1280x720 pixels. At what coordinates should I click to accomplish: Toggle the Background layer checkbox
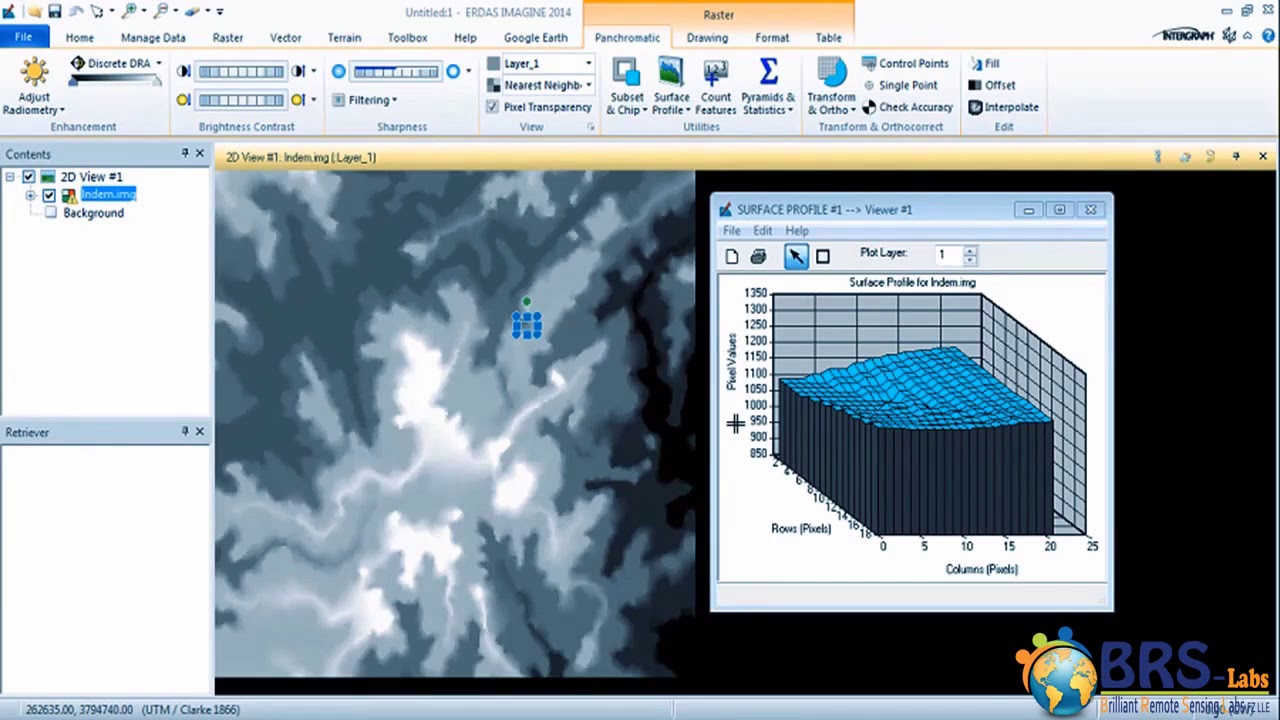click(x=51, y=213)
